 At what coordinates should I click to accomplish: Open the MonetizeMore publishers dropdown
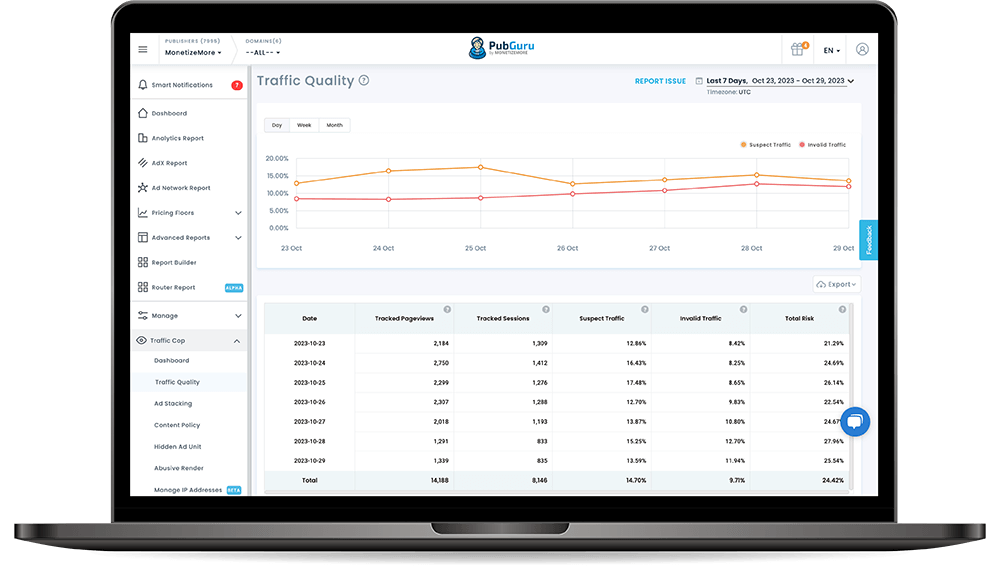[x=193, y=52]
